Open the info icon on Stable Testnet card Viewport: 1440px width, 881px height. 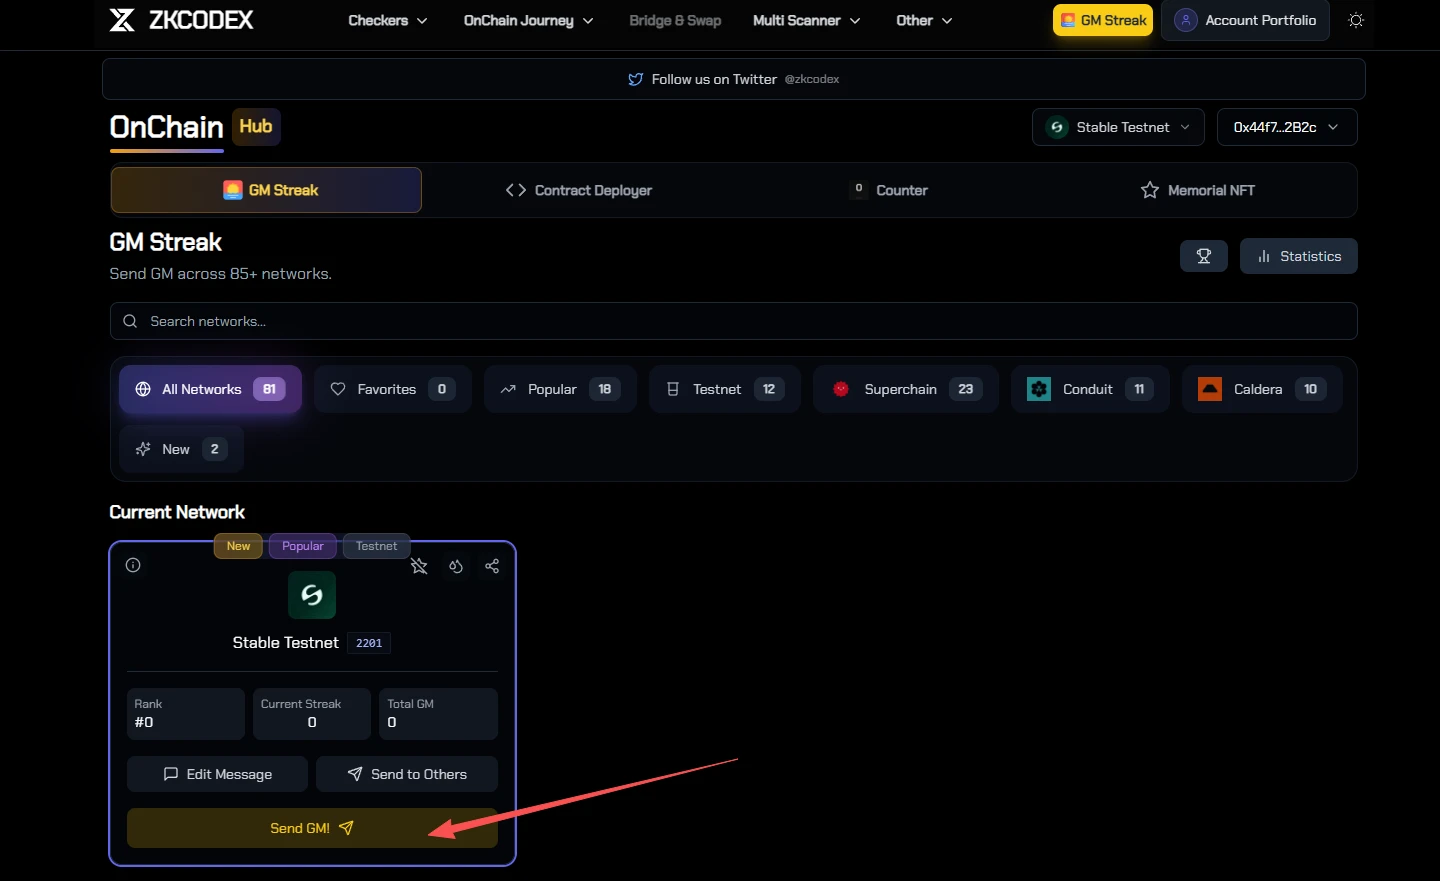[x=133, y=565]
